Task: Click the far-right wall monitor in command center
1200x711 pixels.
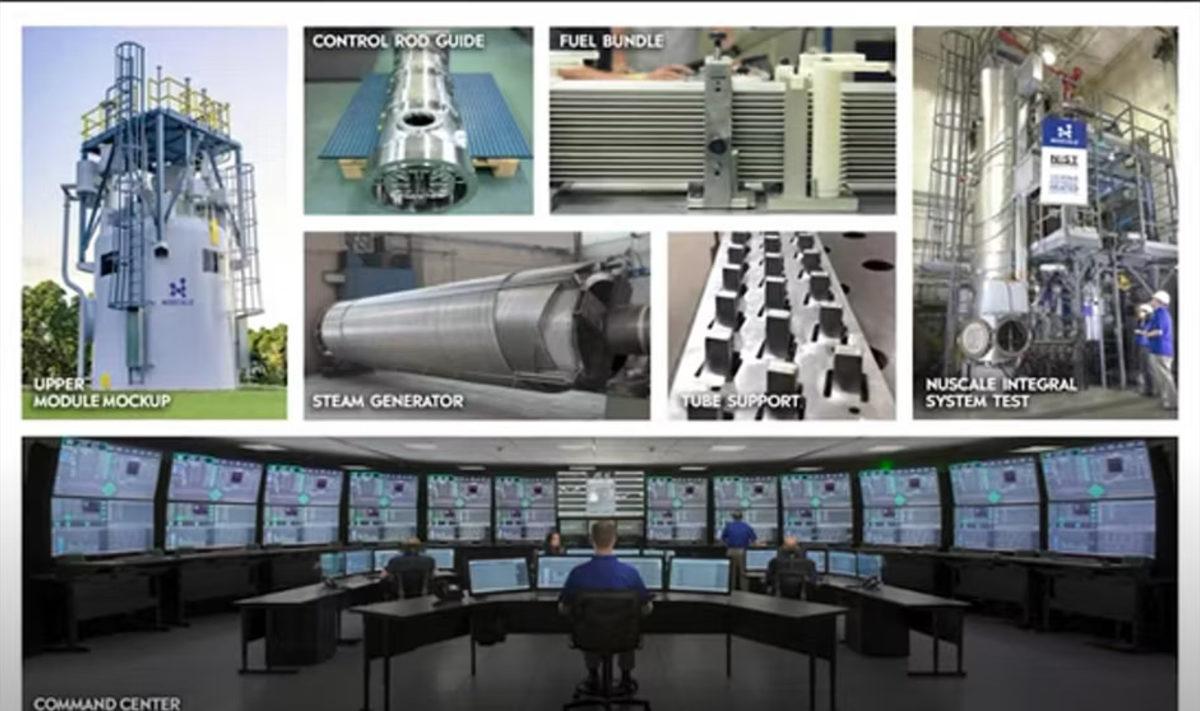Action: point(1096,498)
